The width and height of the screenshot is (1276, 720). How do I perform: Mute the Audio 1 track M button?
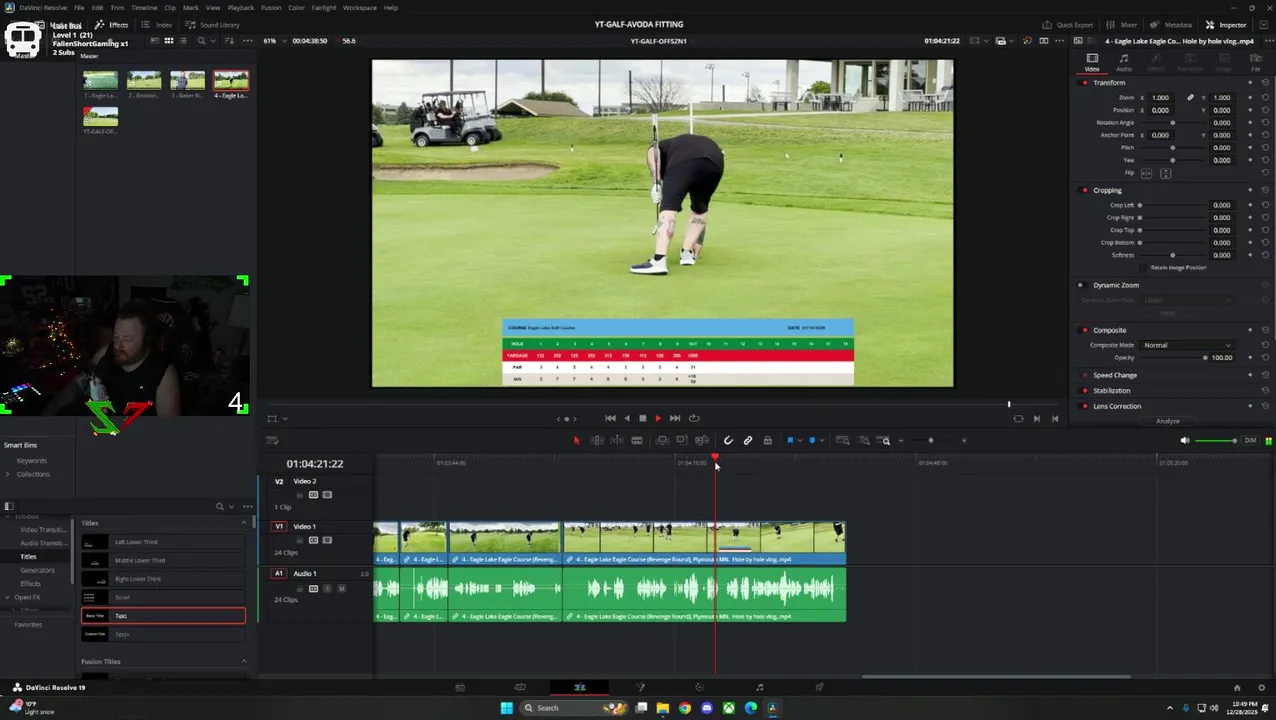341,588
